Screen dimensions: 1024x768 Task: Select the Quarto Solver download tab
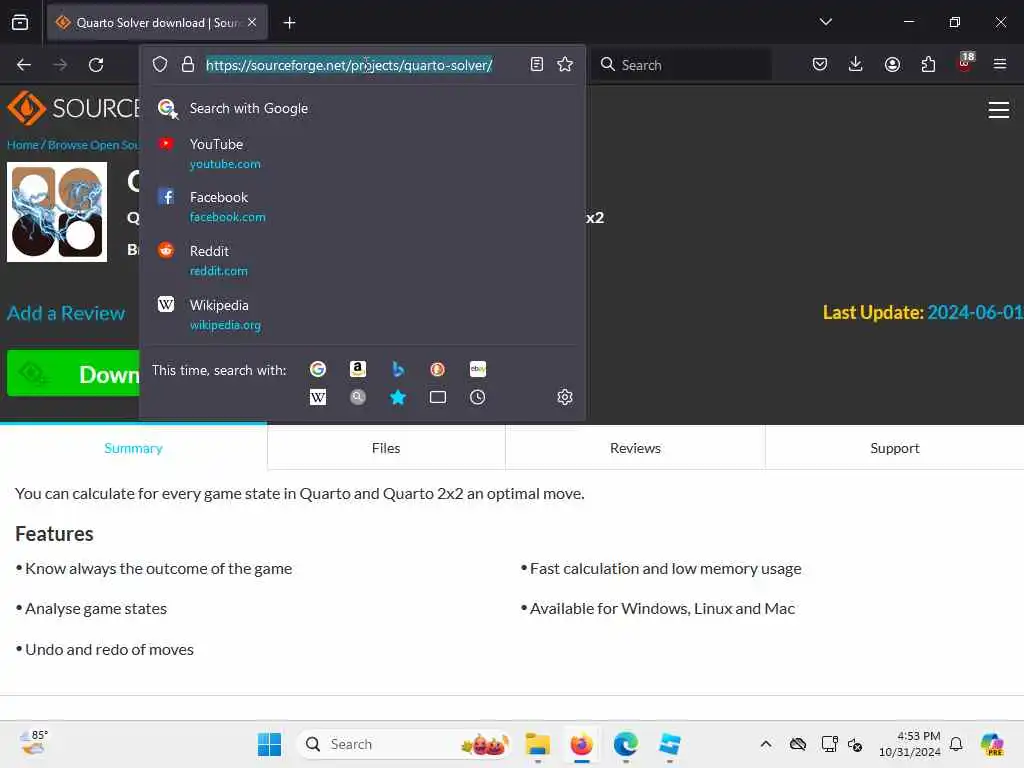coord(157,23)
